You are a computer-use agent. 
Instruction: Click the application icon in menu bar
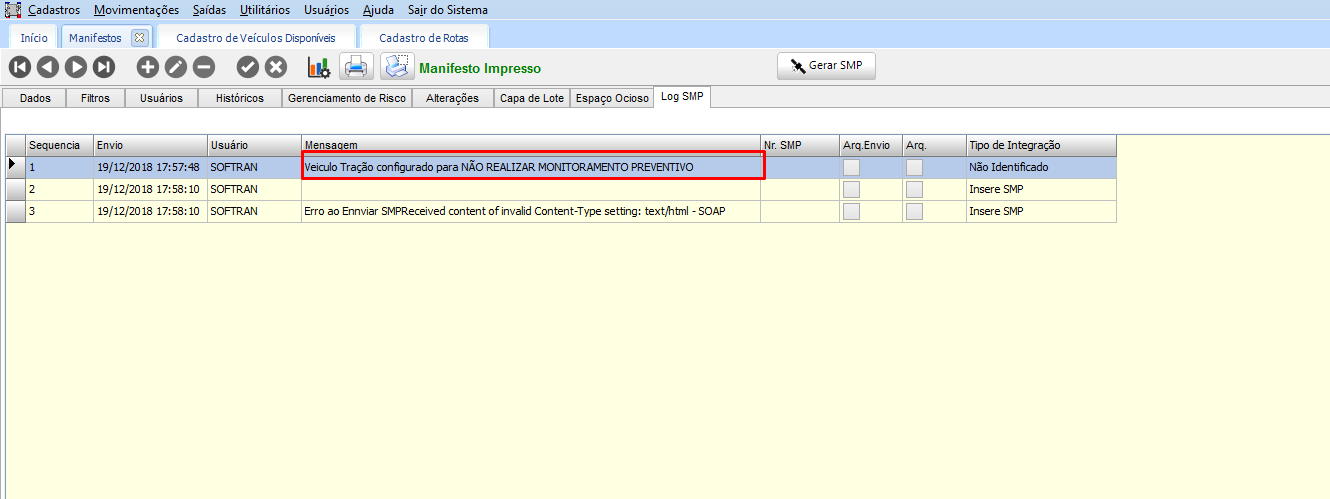13,9
